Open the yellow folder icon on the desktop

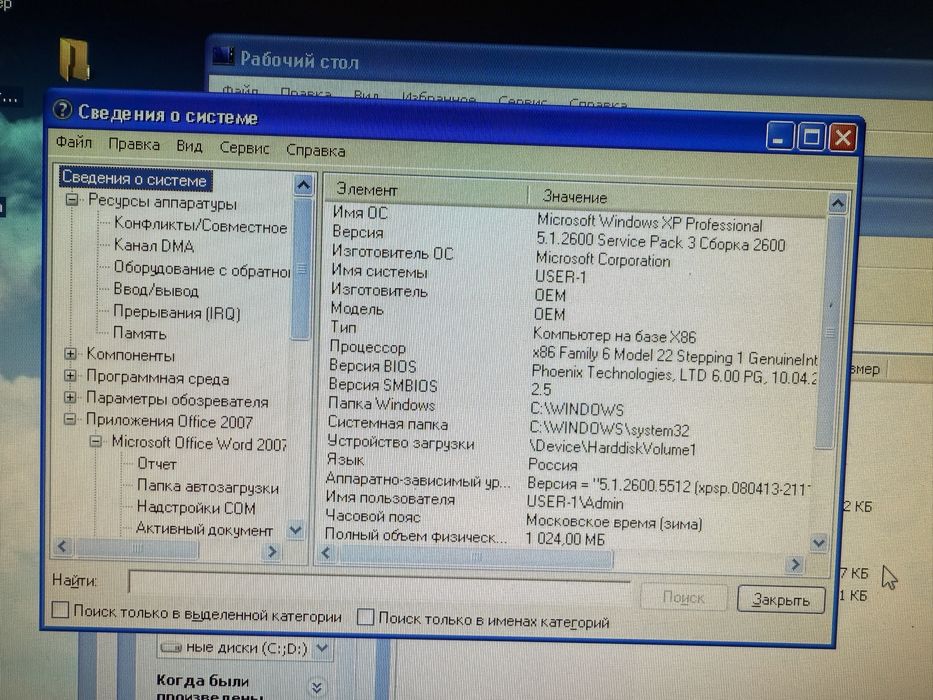coord(74,59)
